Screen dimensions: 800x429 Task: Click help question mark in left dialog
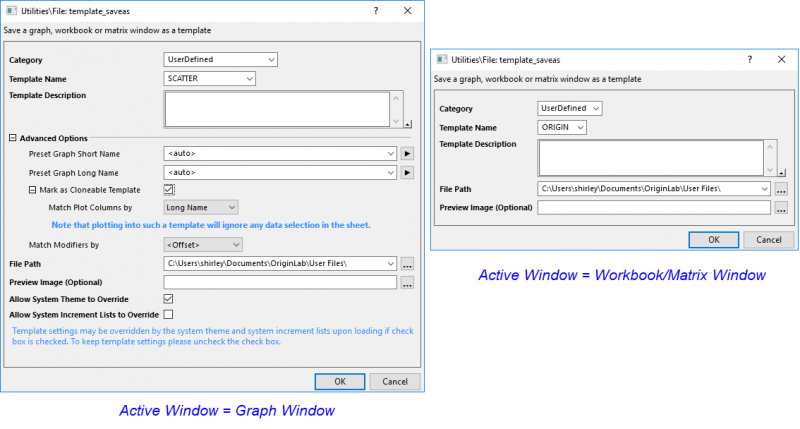click(375, 9)
